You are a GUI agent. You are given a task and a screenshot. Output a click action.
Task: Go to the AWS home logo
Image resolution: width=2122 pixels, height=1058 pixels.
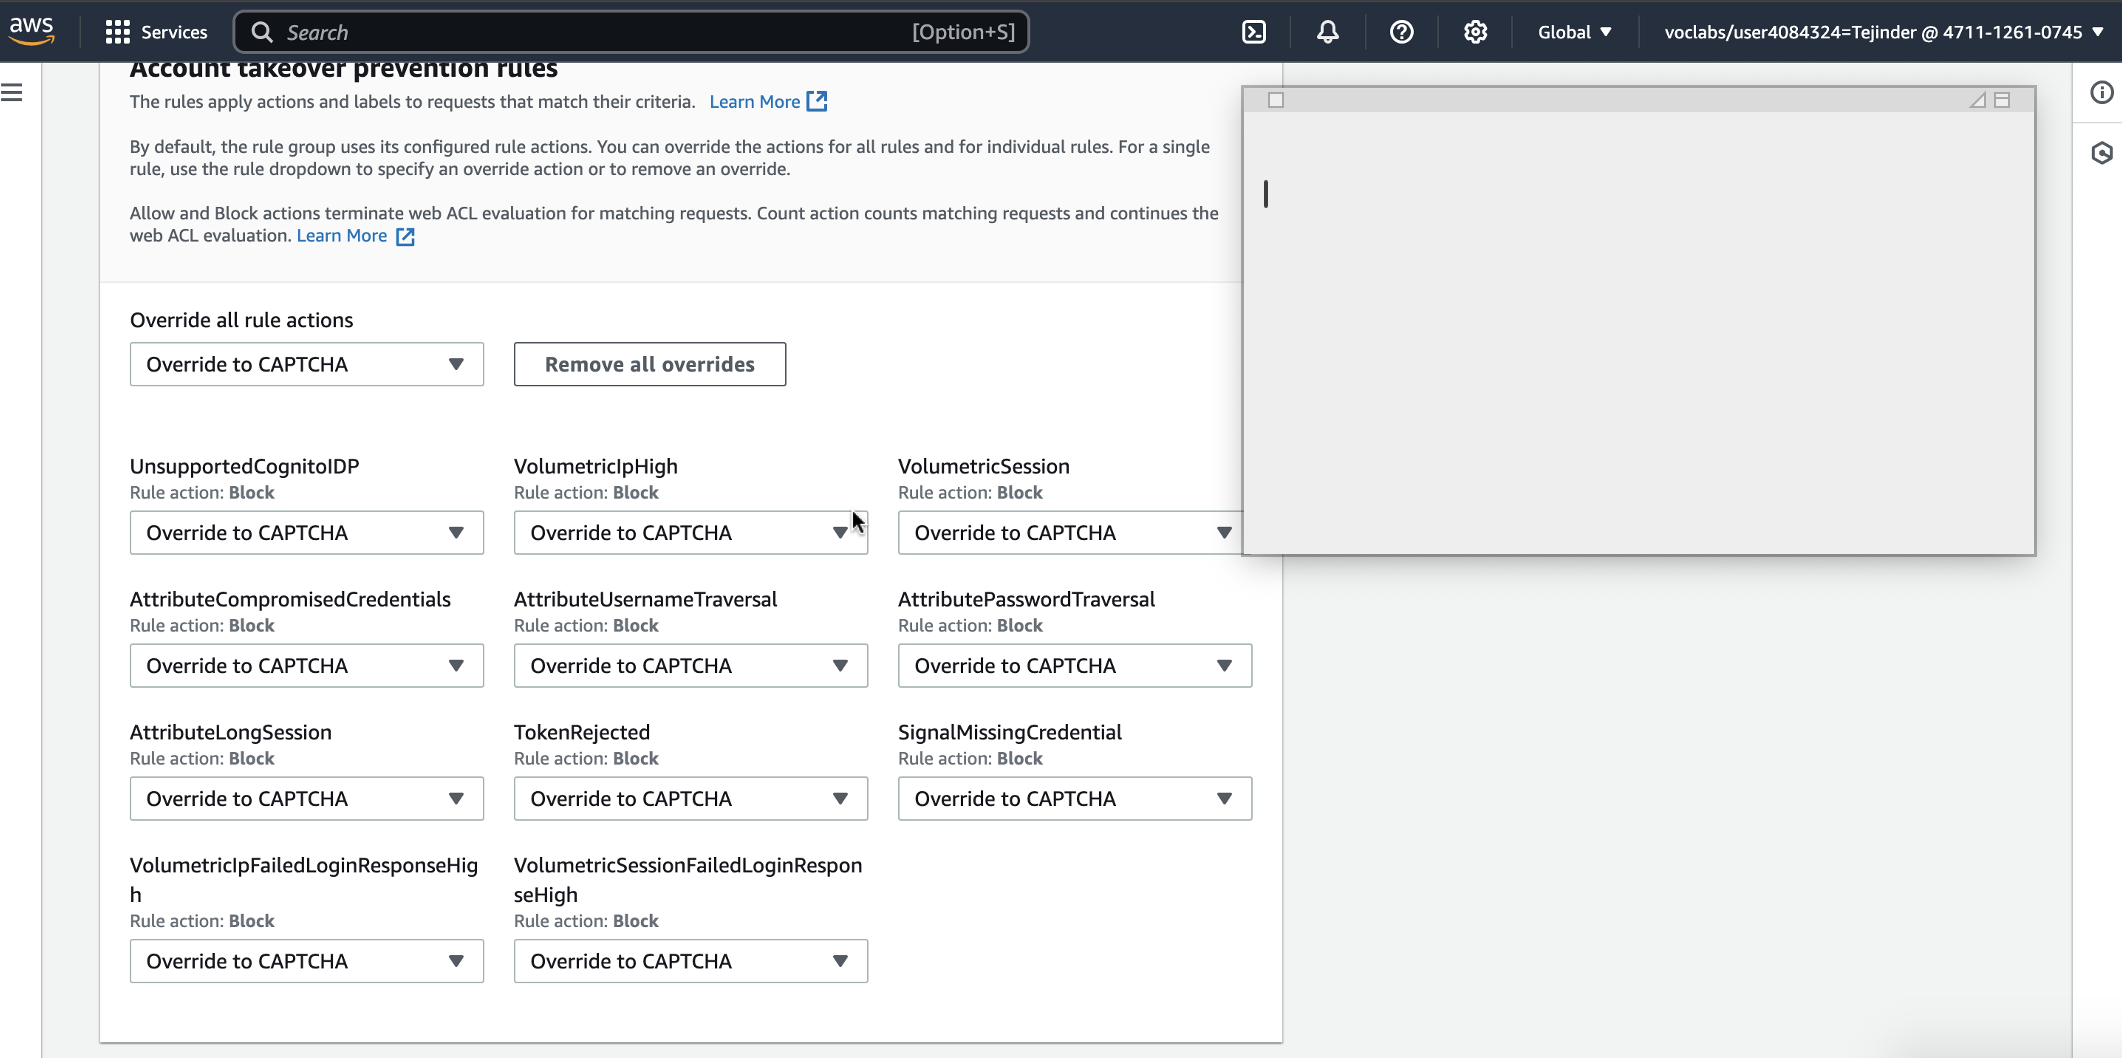(x=32, y=30)
